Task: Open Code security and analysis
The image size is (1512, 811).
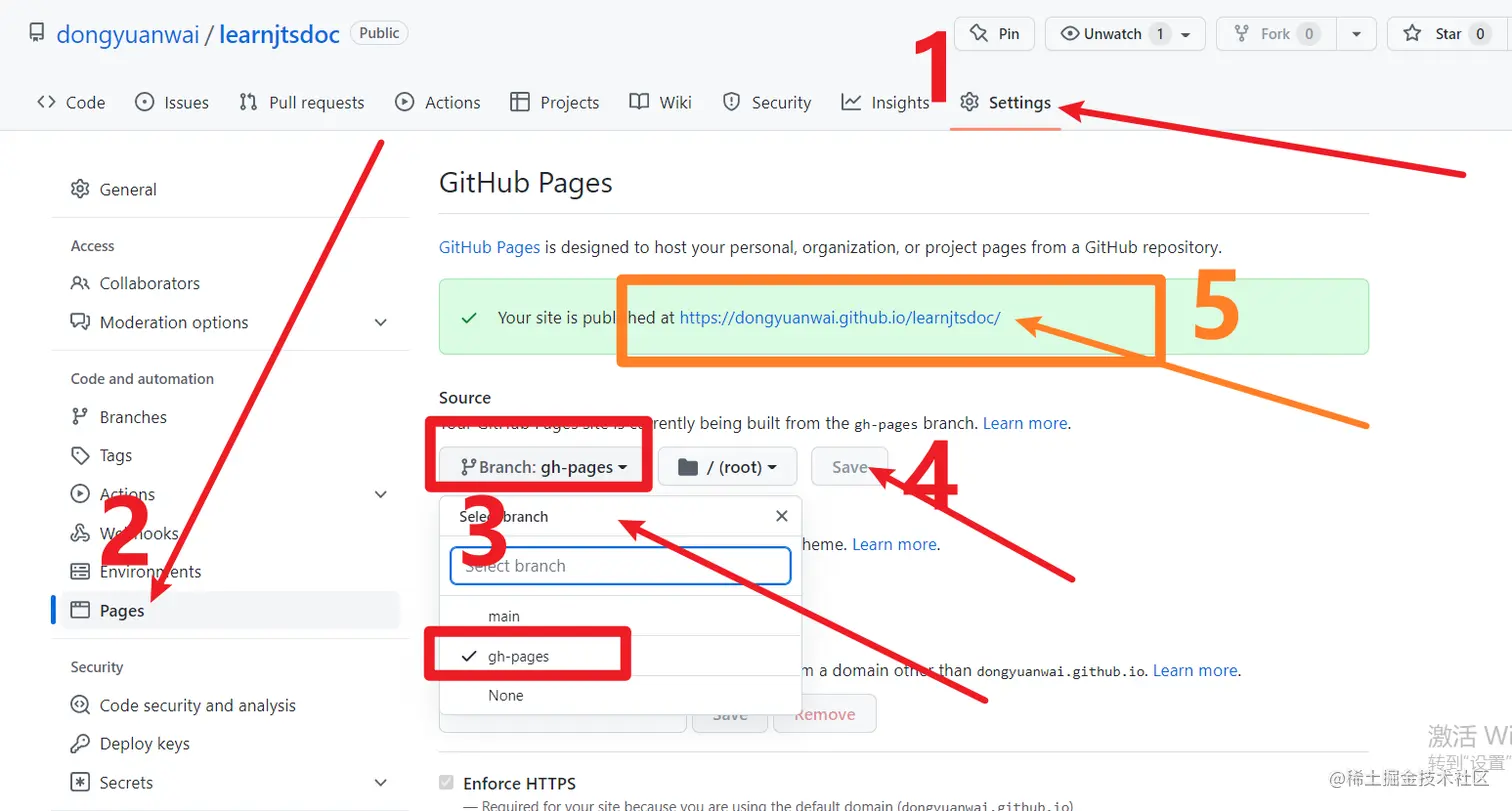Action: point(198,705)
